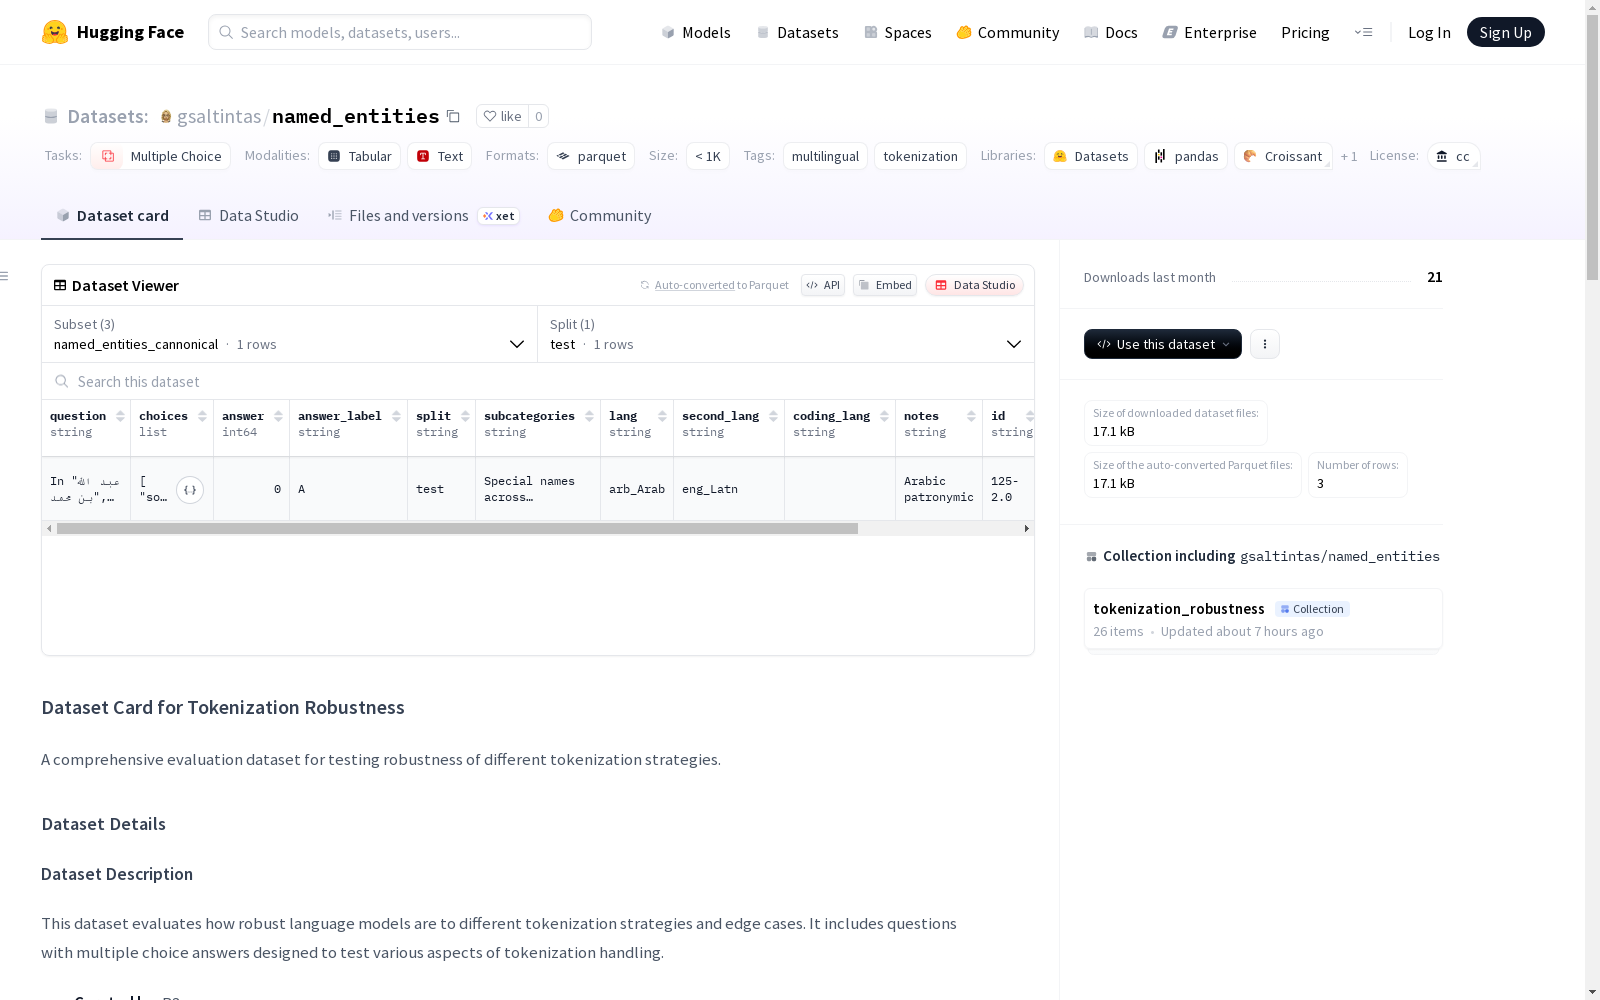Click the API button in viewer
Screen dimensions: 1600x1000
[823, 285]
